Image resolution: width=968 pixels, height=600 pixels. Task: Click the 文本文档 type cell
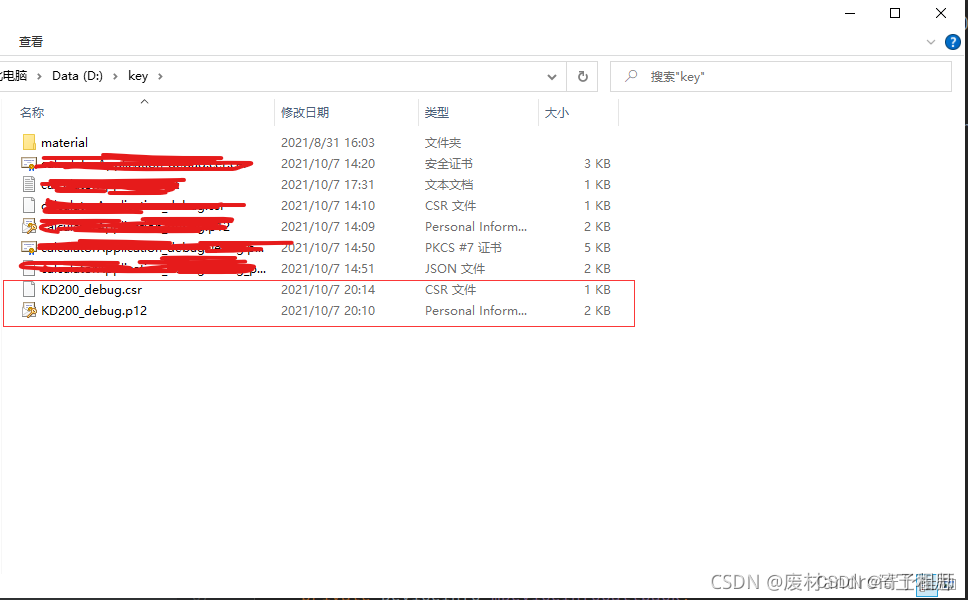tap(449, 185)
